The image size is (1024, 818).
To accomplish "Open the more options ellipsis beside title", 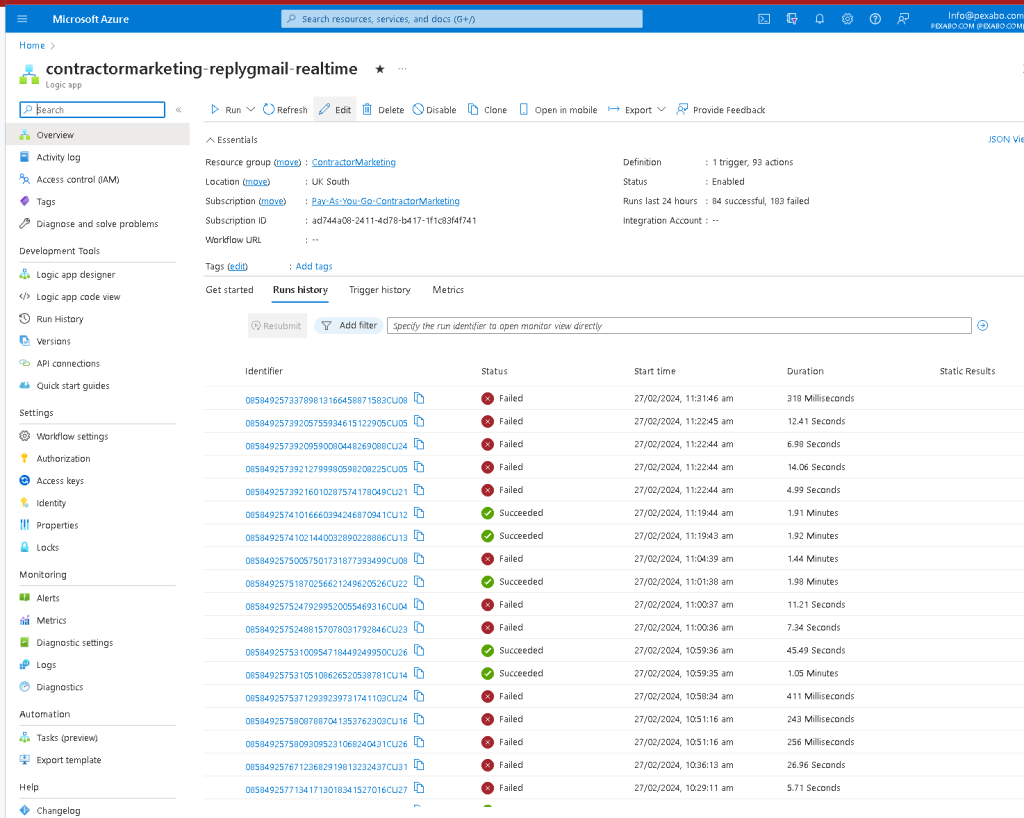I will pos(402,69).
